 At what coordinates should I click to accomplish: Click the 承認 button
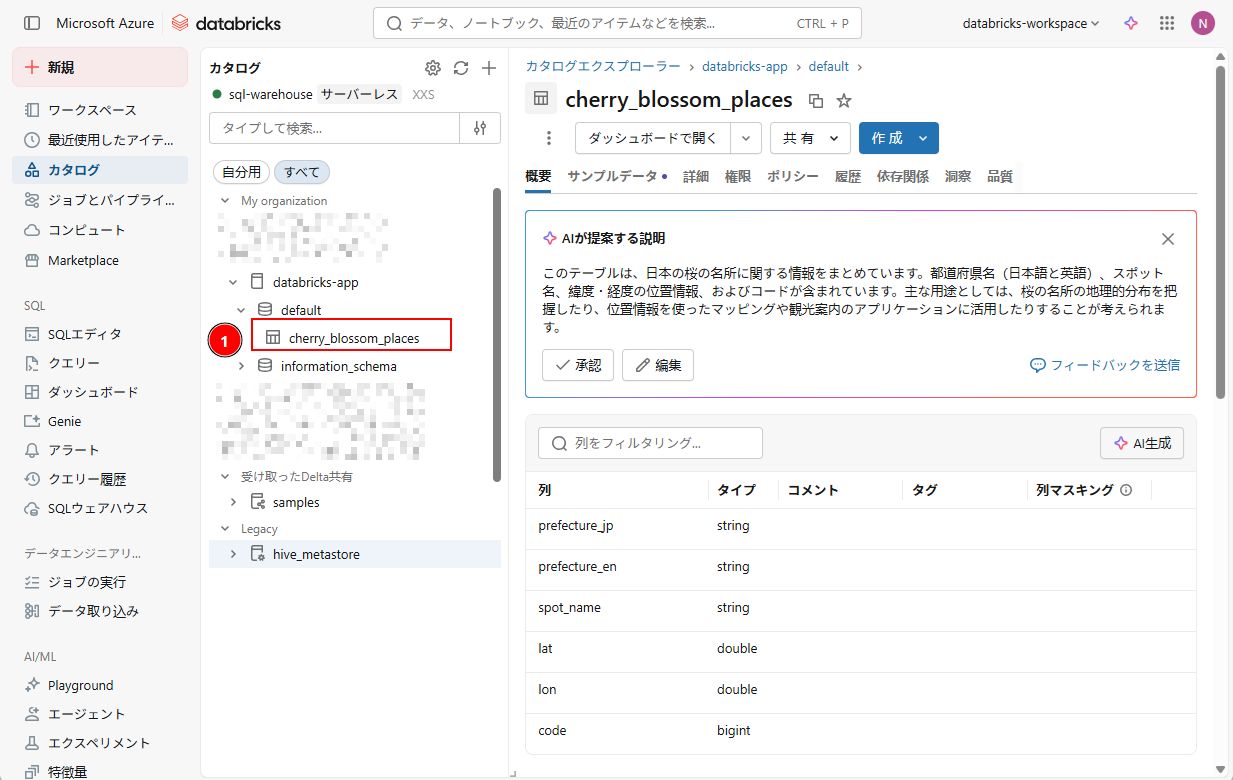(x=578, y=365)
